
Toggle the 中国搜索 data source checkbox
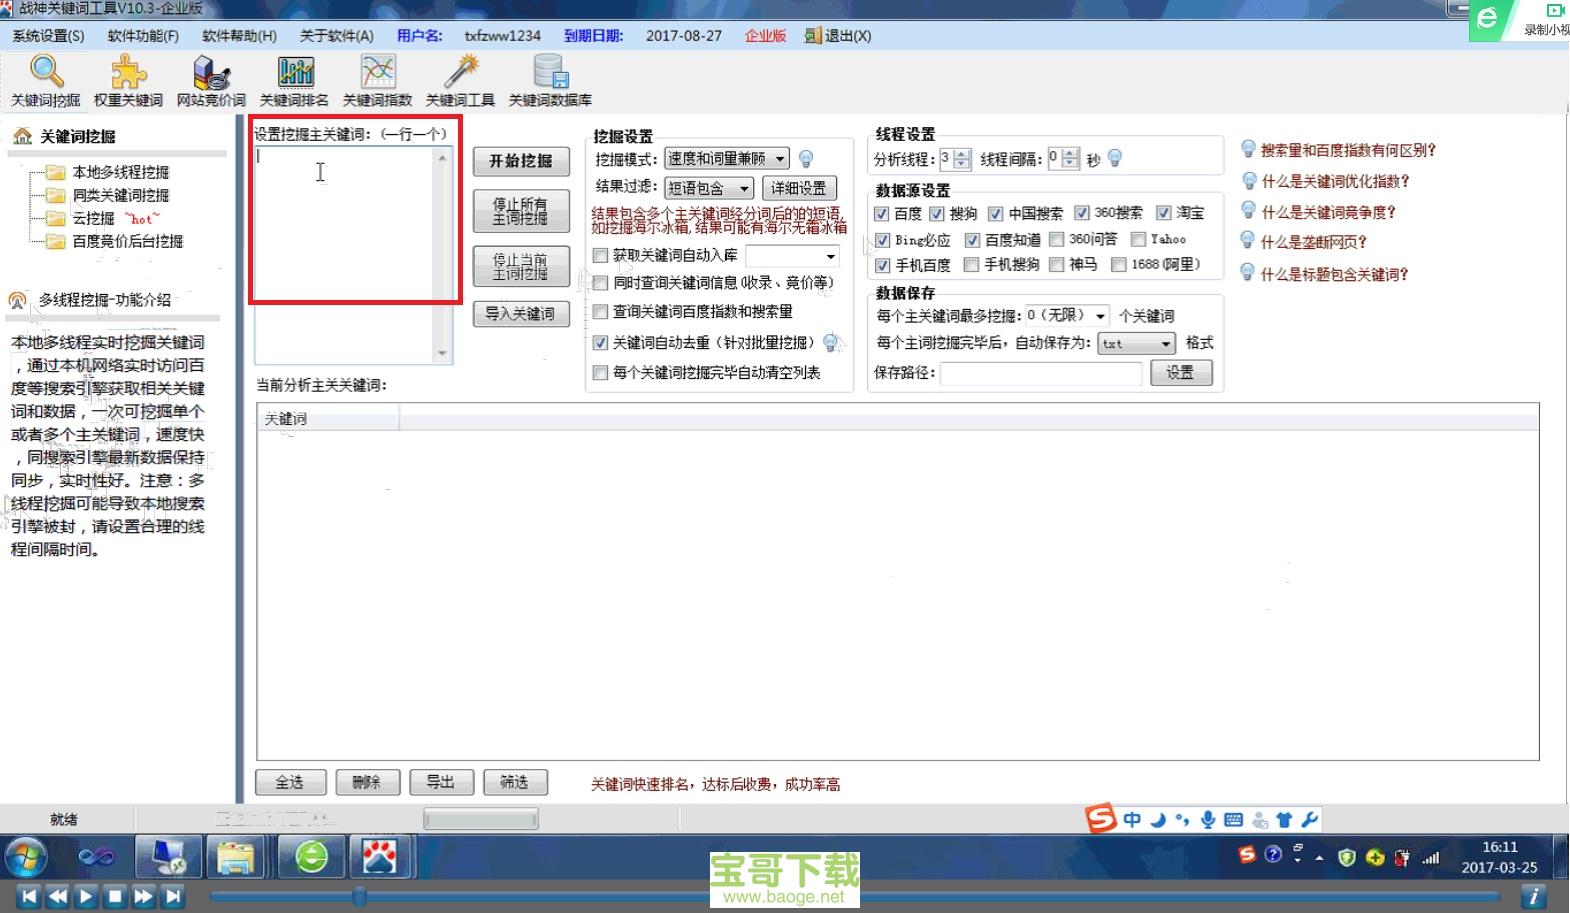click(x=996, y=214)
